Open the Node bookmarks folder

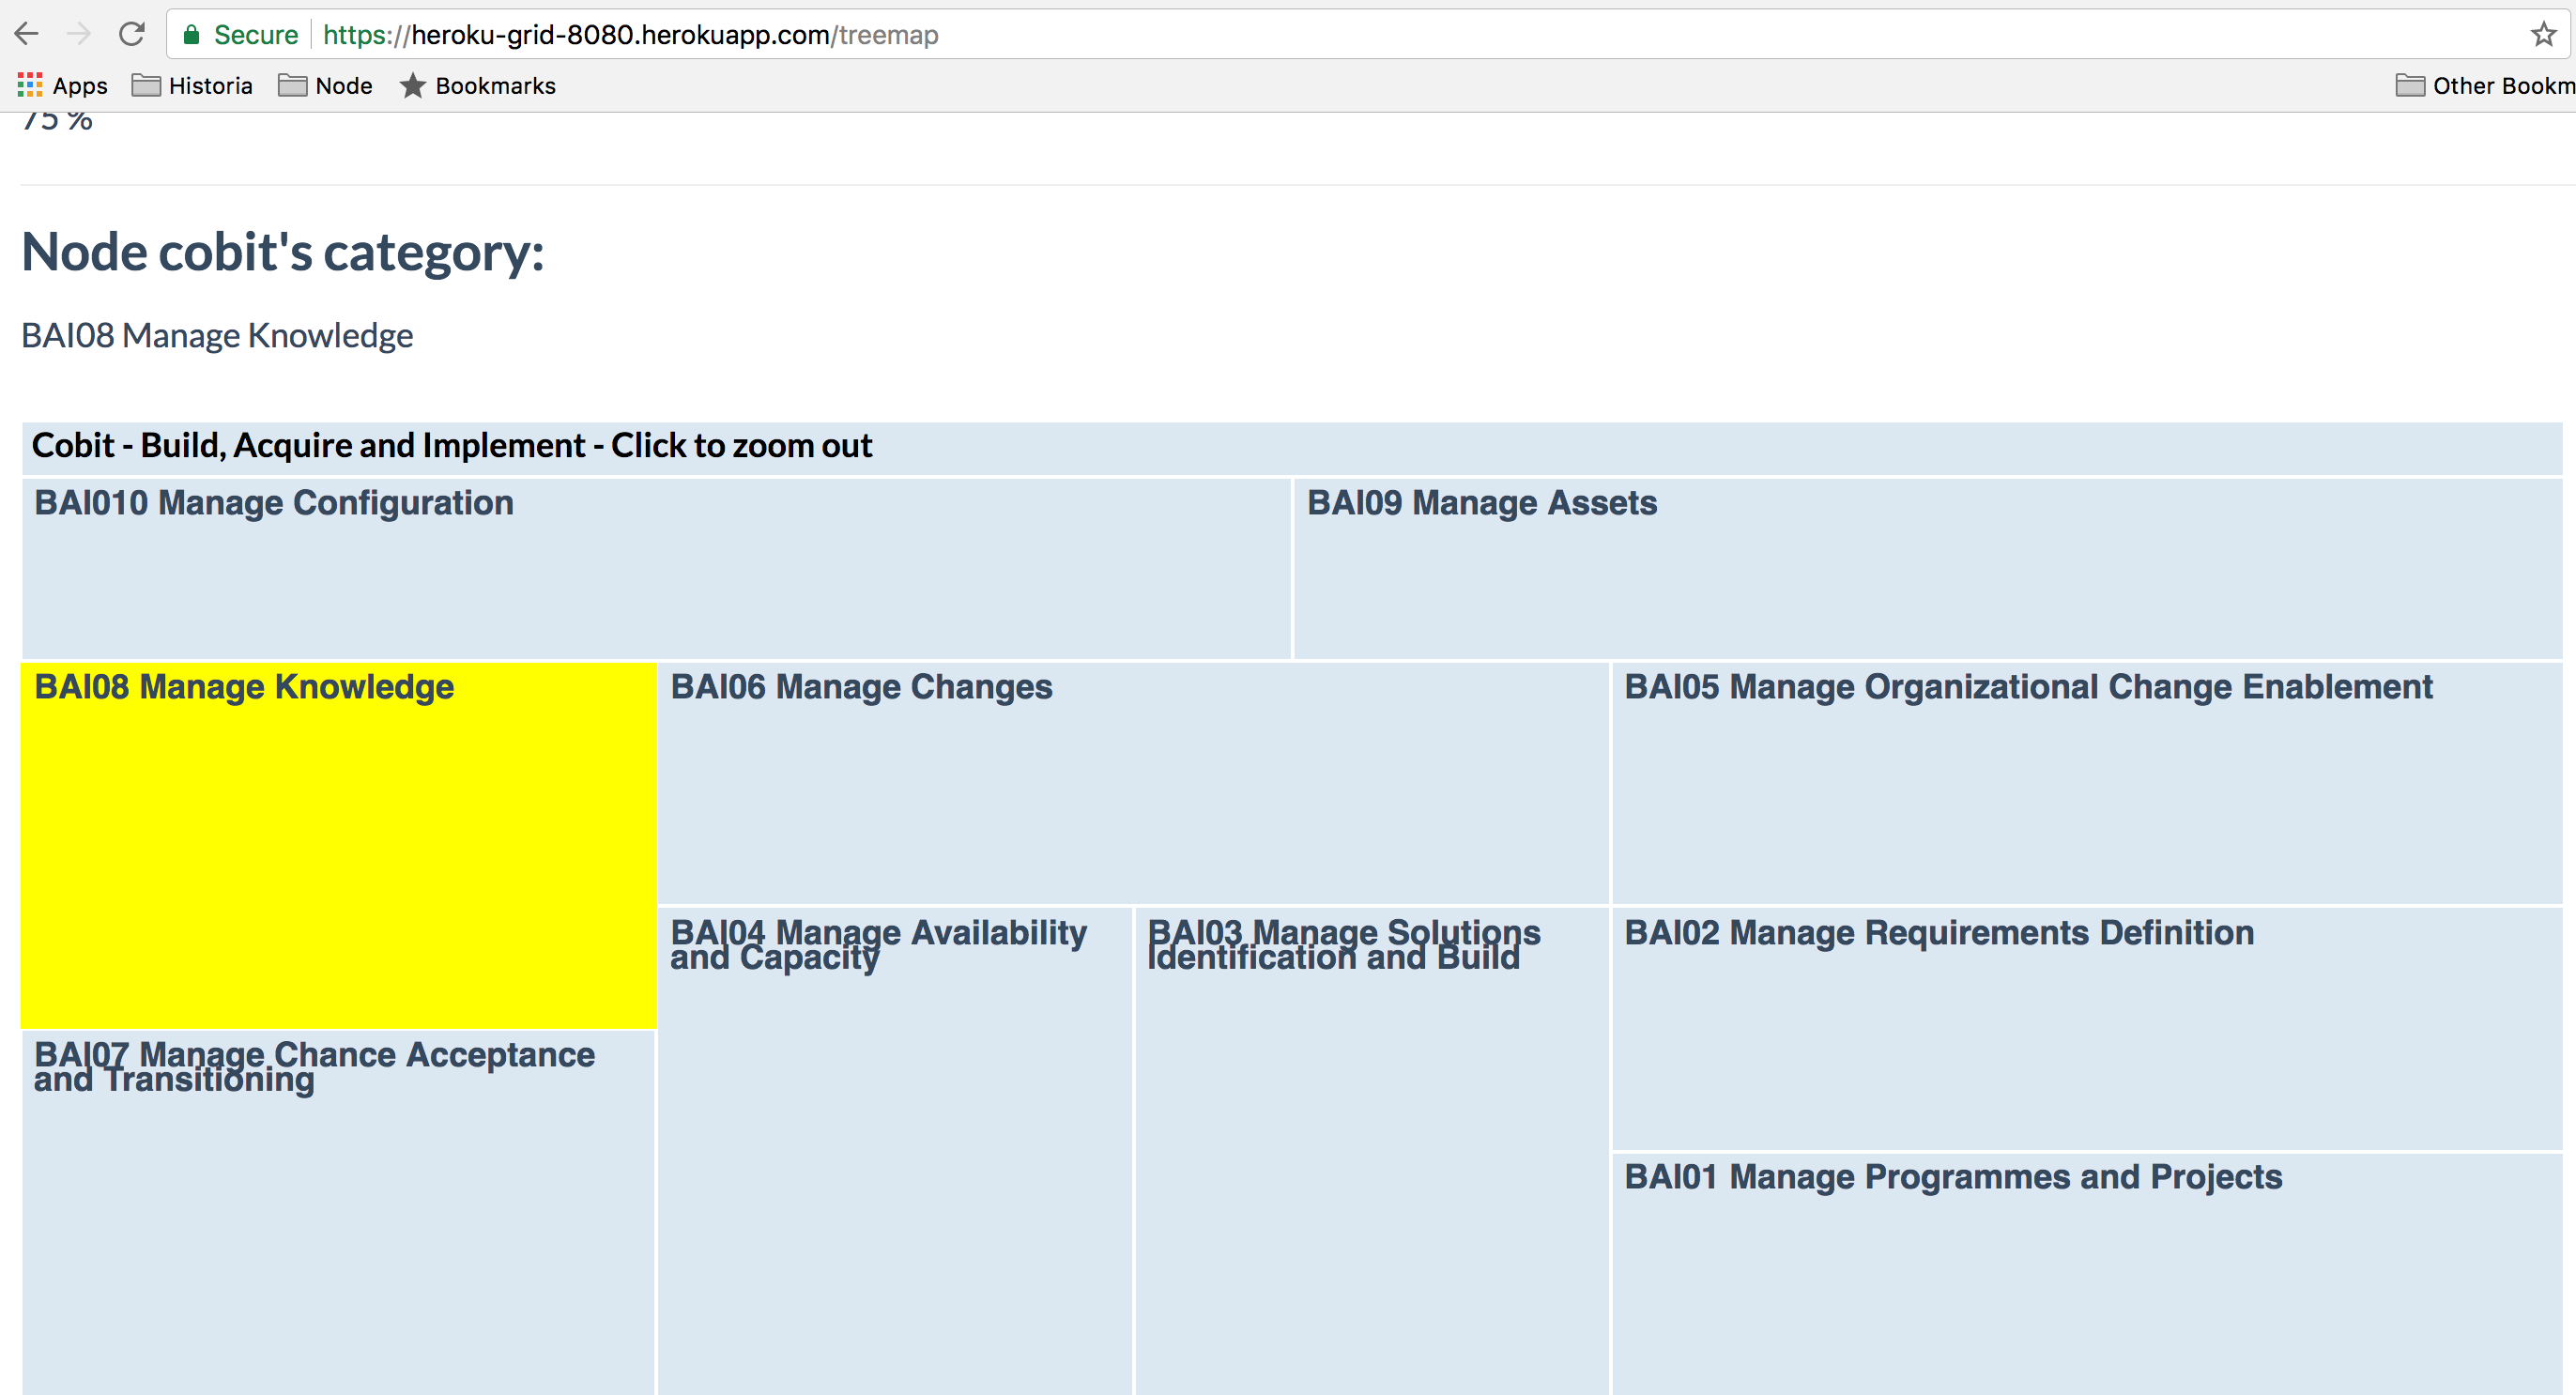click(x=325, y=86)
